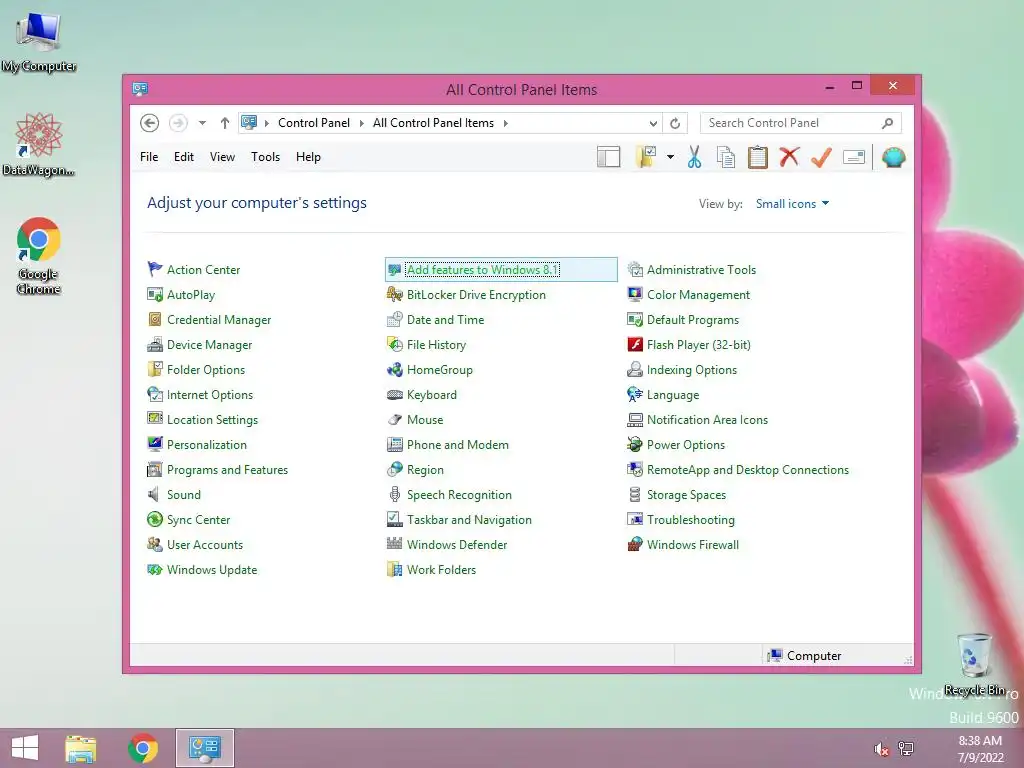Open Device Manager link

coord(209,344)
